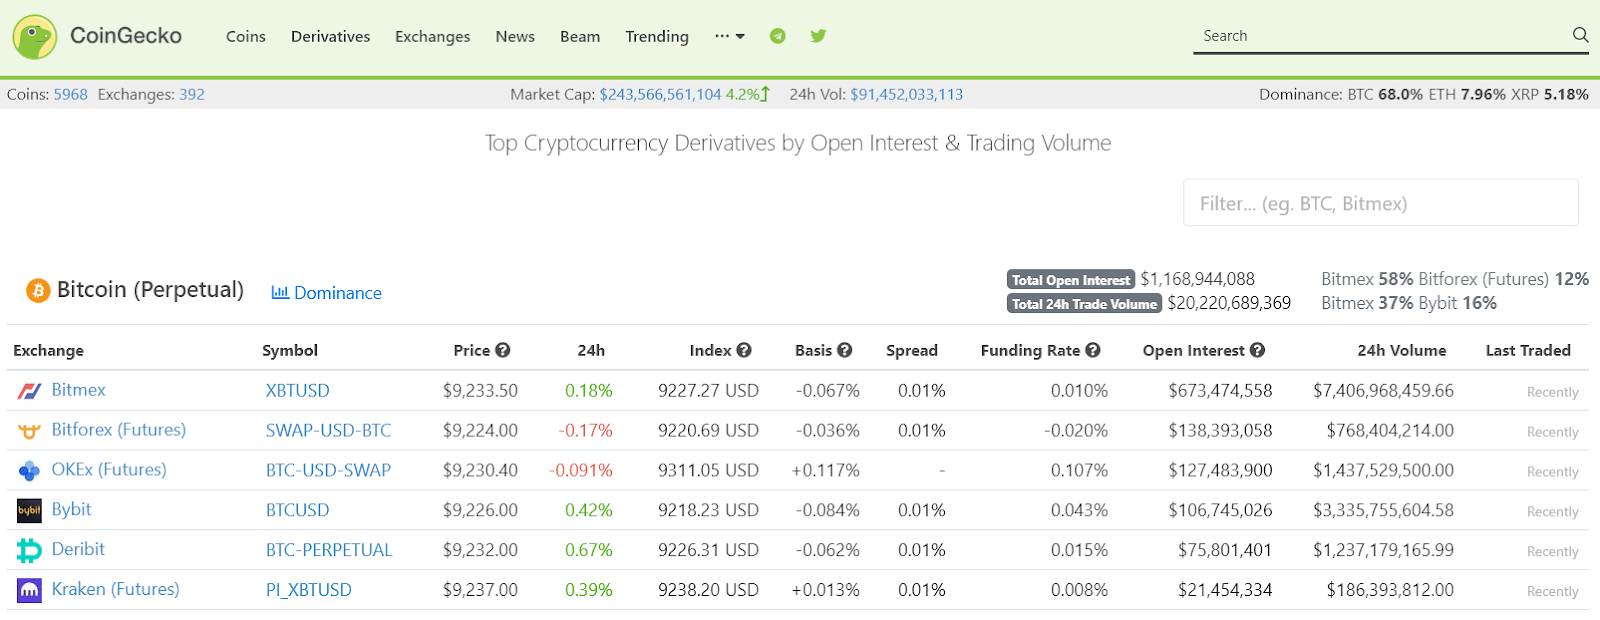1600x620 pixels.
Task: Open the Beam menu item
Action: [x=580, y=36]
